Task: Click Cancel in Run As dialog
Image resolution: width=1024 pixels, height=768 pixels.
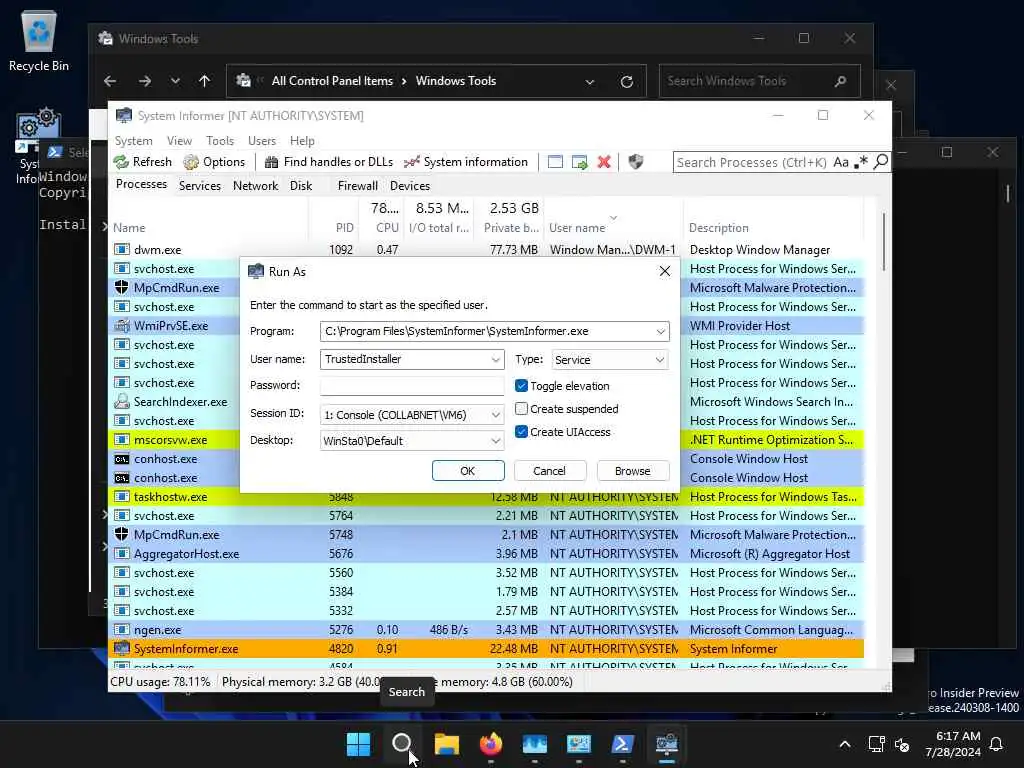Action: [x=549, y=471]
